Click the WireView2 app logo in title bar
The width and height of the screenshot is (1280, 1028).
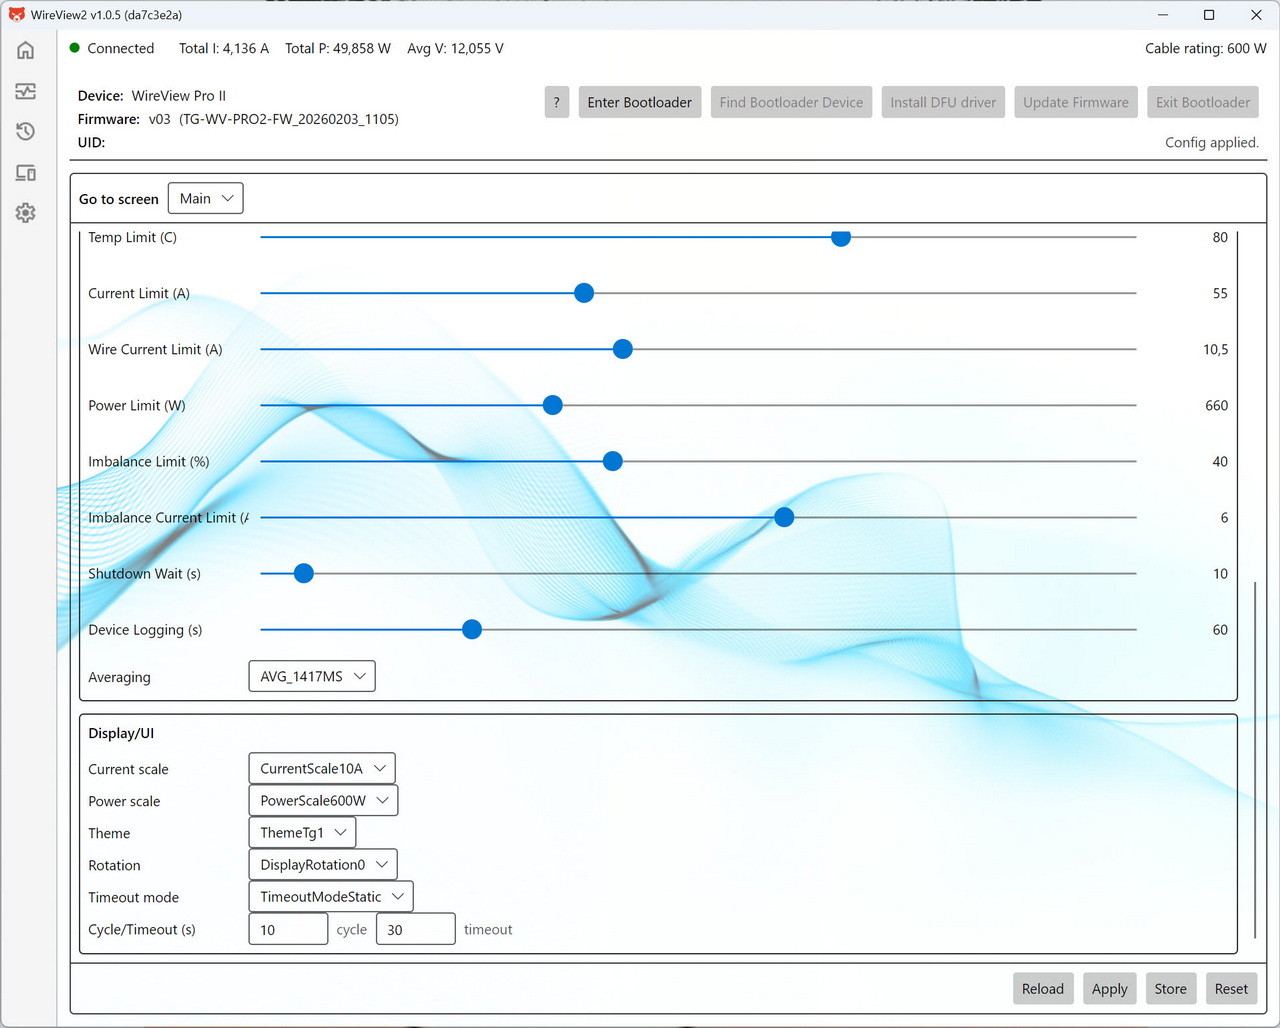click(16, 15)
